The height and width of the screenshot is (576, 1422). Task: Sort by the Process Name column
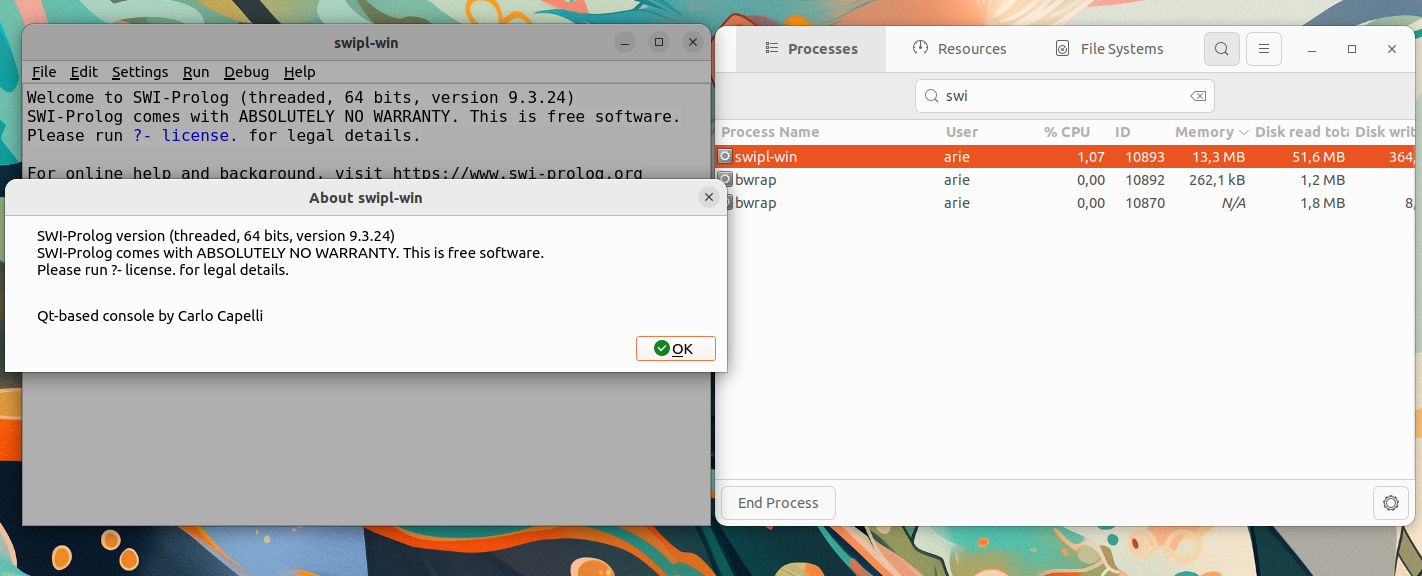pos(770,132)
